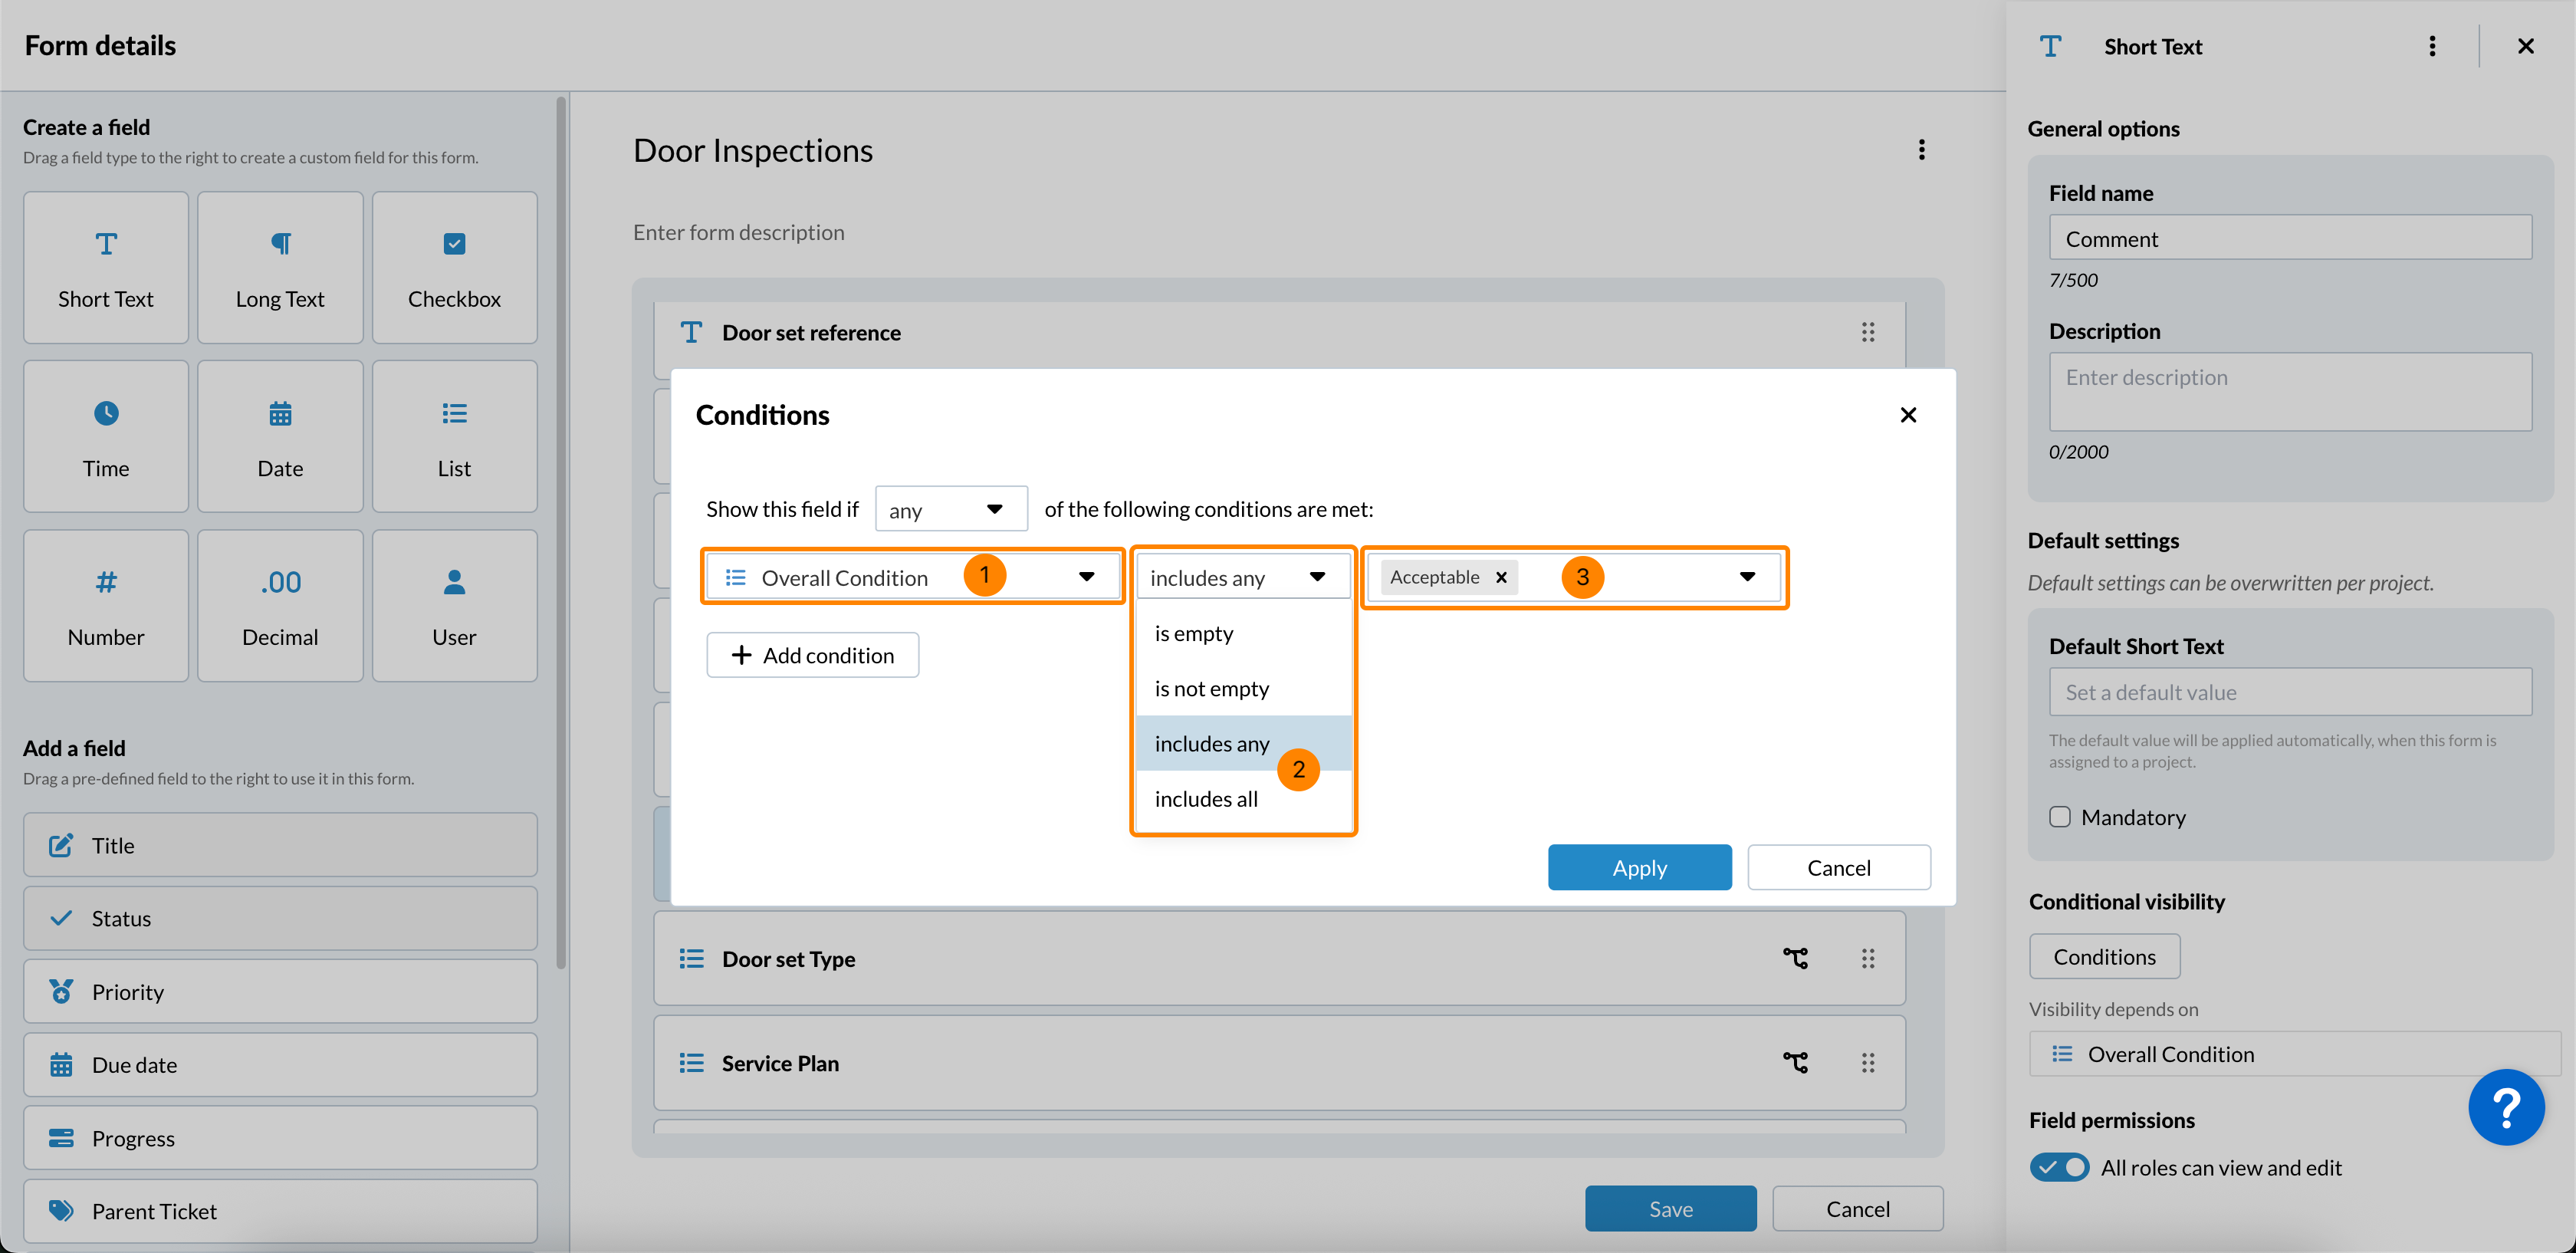
Task: Remove the Acceptable tag with its x
Action: [1501, 577]
